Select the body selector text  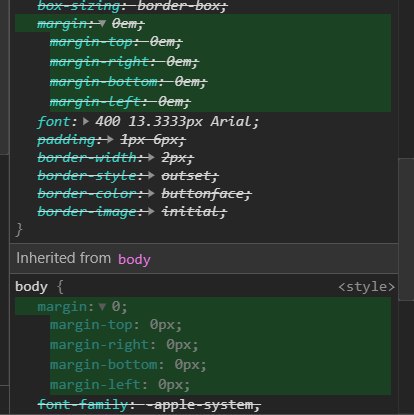(x=31, y=287)
